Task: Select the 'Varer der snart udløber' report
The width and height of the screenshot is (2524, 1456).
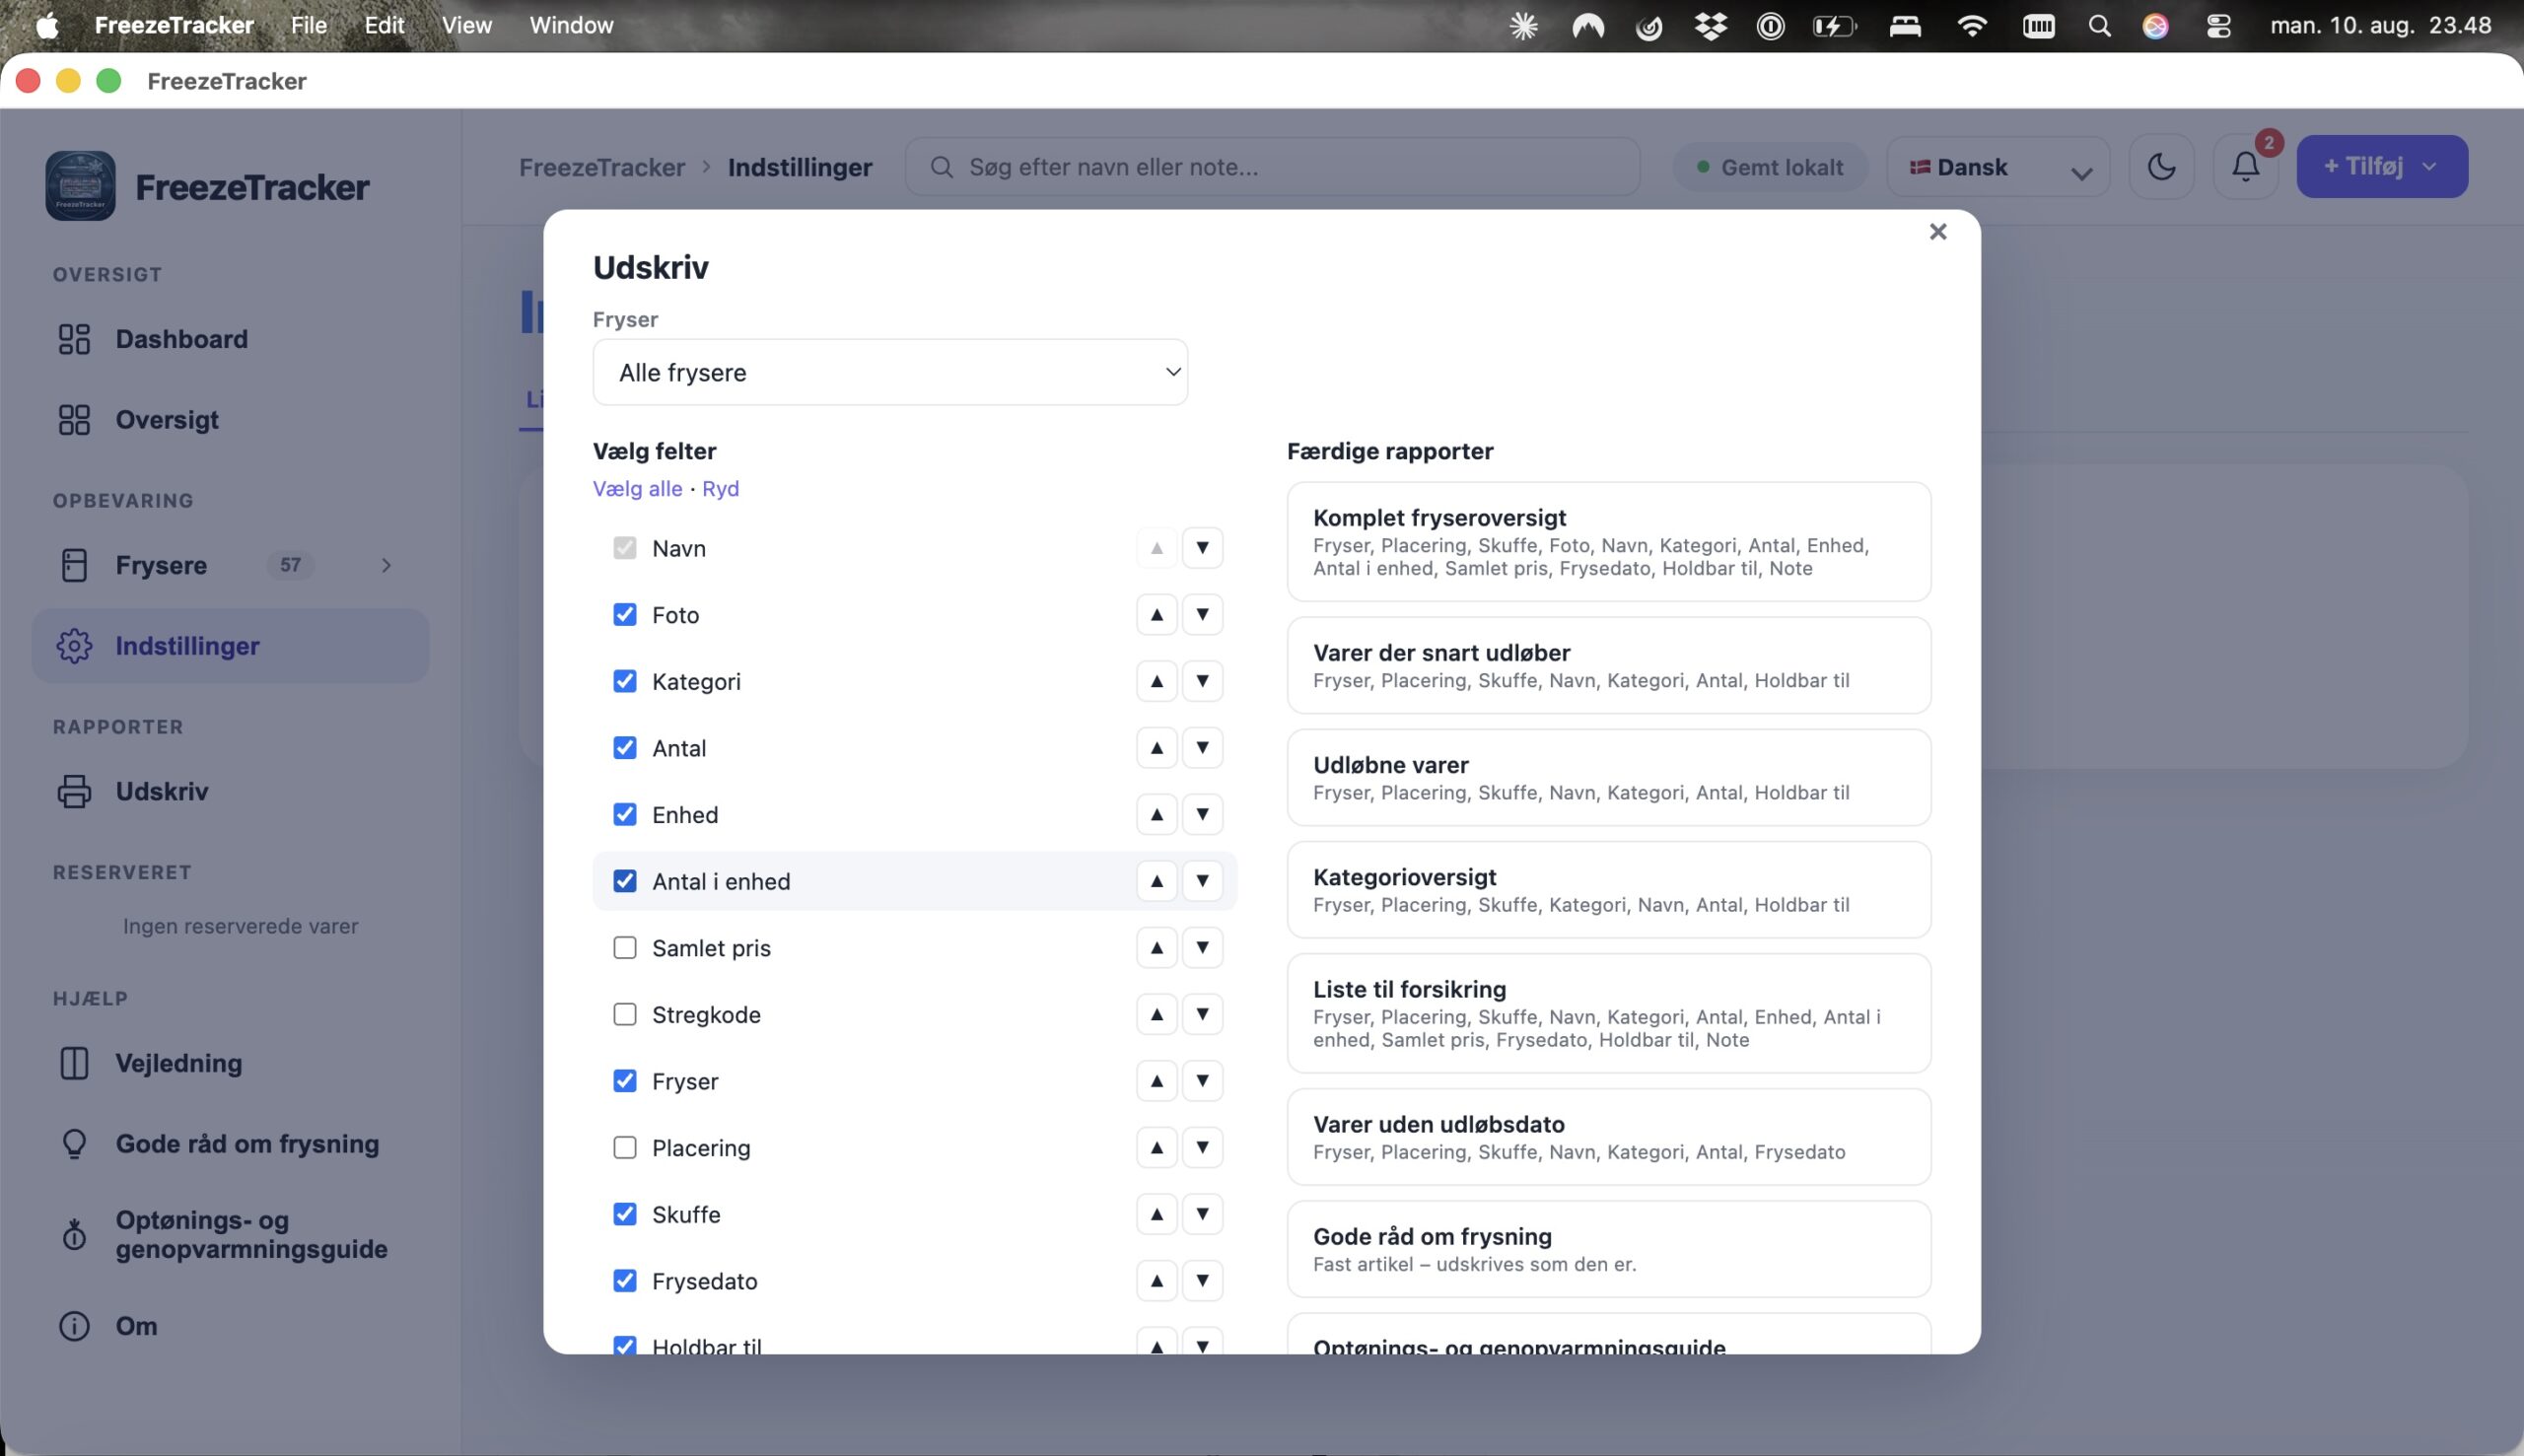Action: (x=1608, y=665)
